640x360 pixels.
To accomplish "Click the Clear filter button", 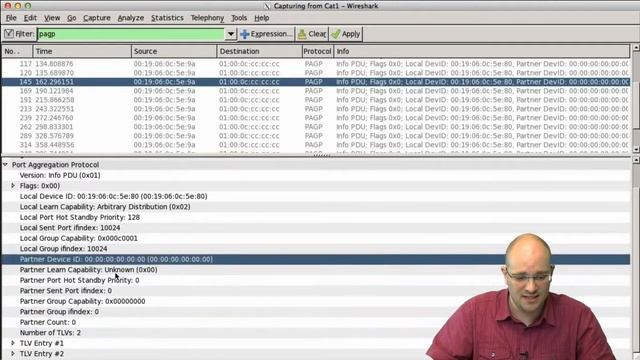I will click(x=312, y=34).
